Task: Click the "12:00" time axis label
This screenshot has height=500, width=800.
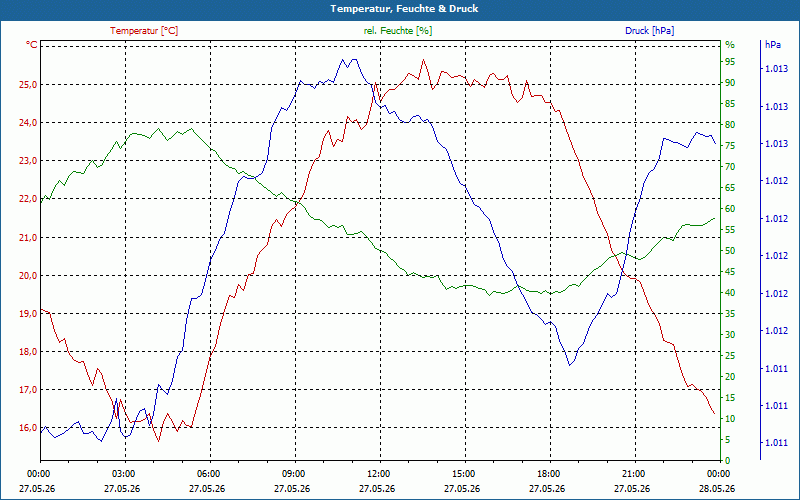Action: click(378, 473)
